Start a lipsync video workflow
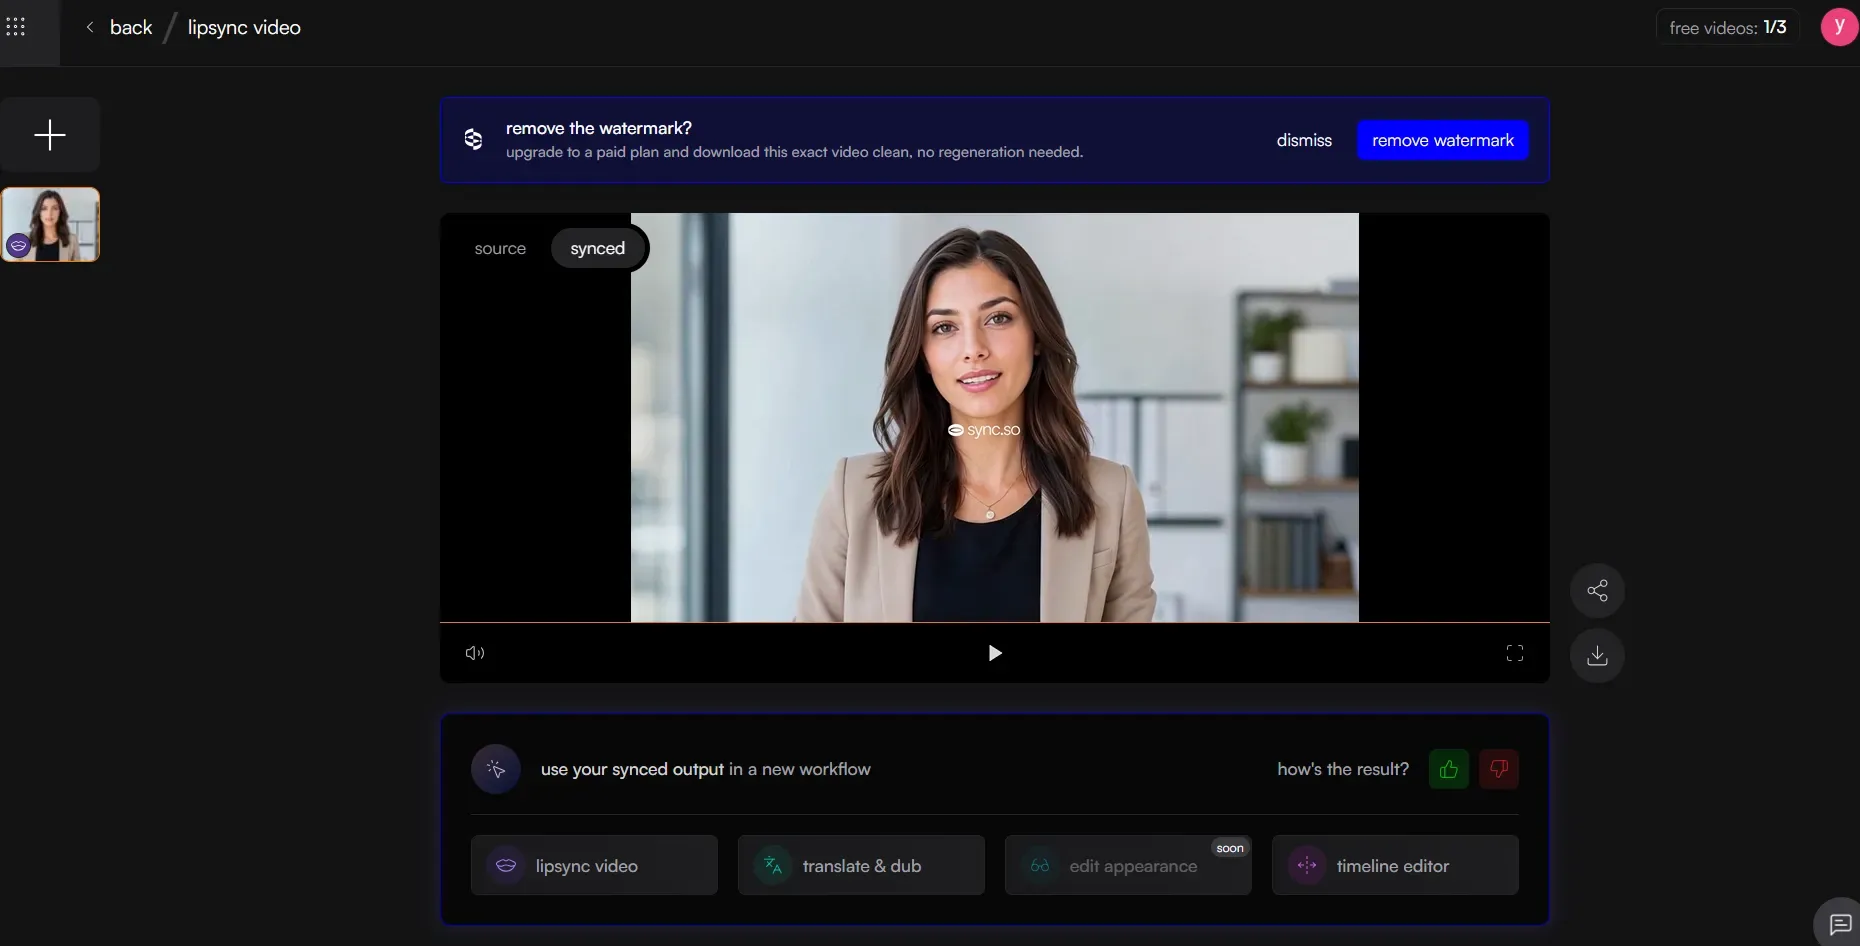This screenshot has height=946, width=1860. coord(594,865)
